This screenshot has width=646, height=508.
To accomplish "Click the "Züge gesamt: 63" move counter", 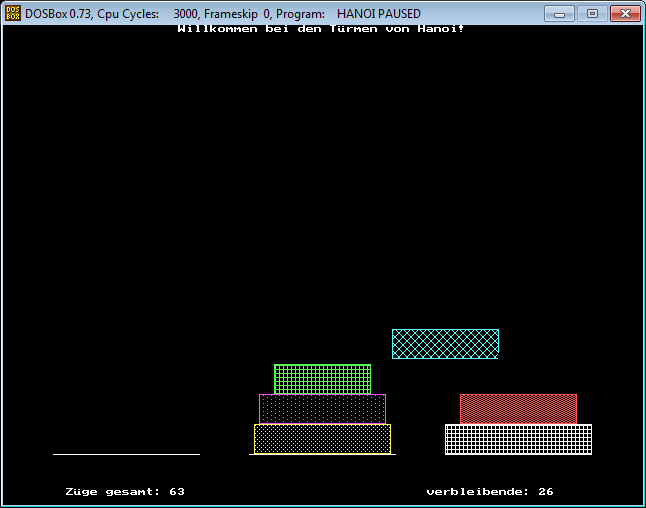I will point(125,492).
